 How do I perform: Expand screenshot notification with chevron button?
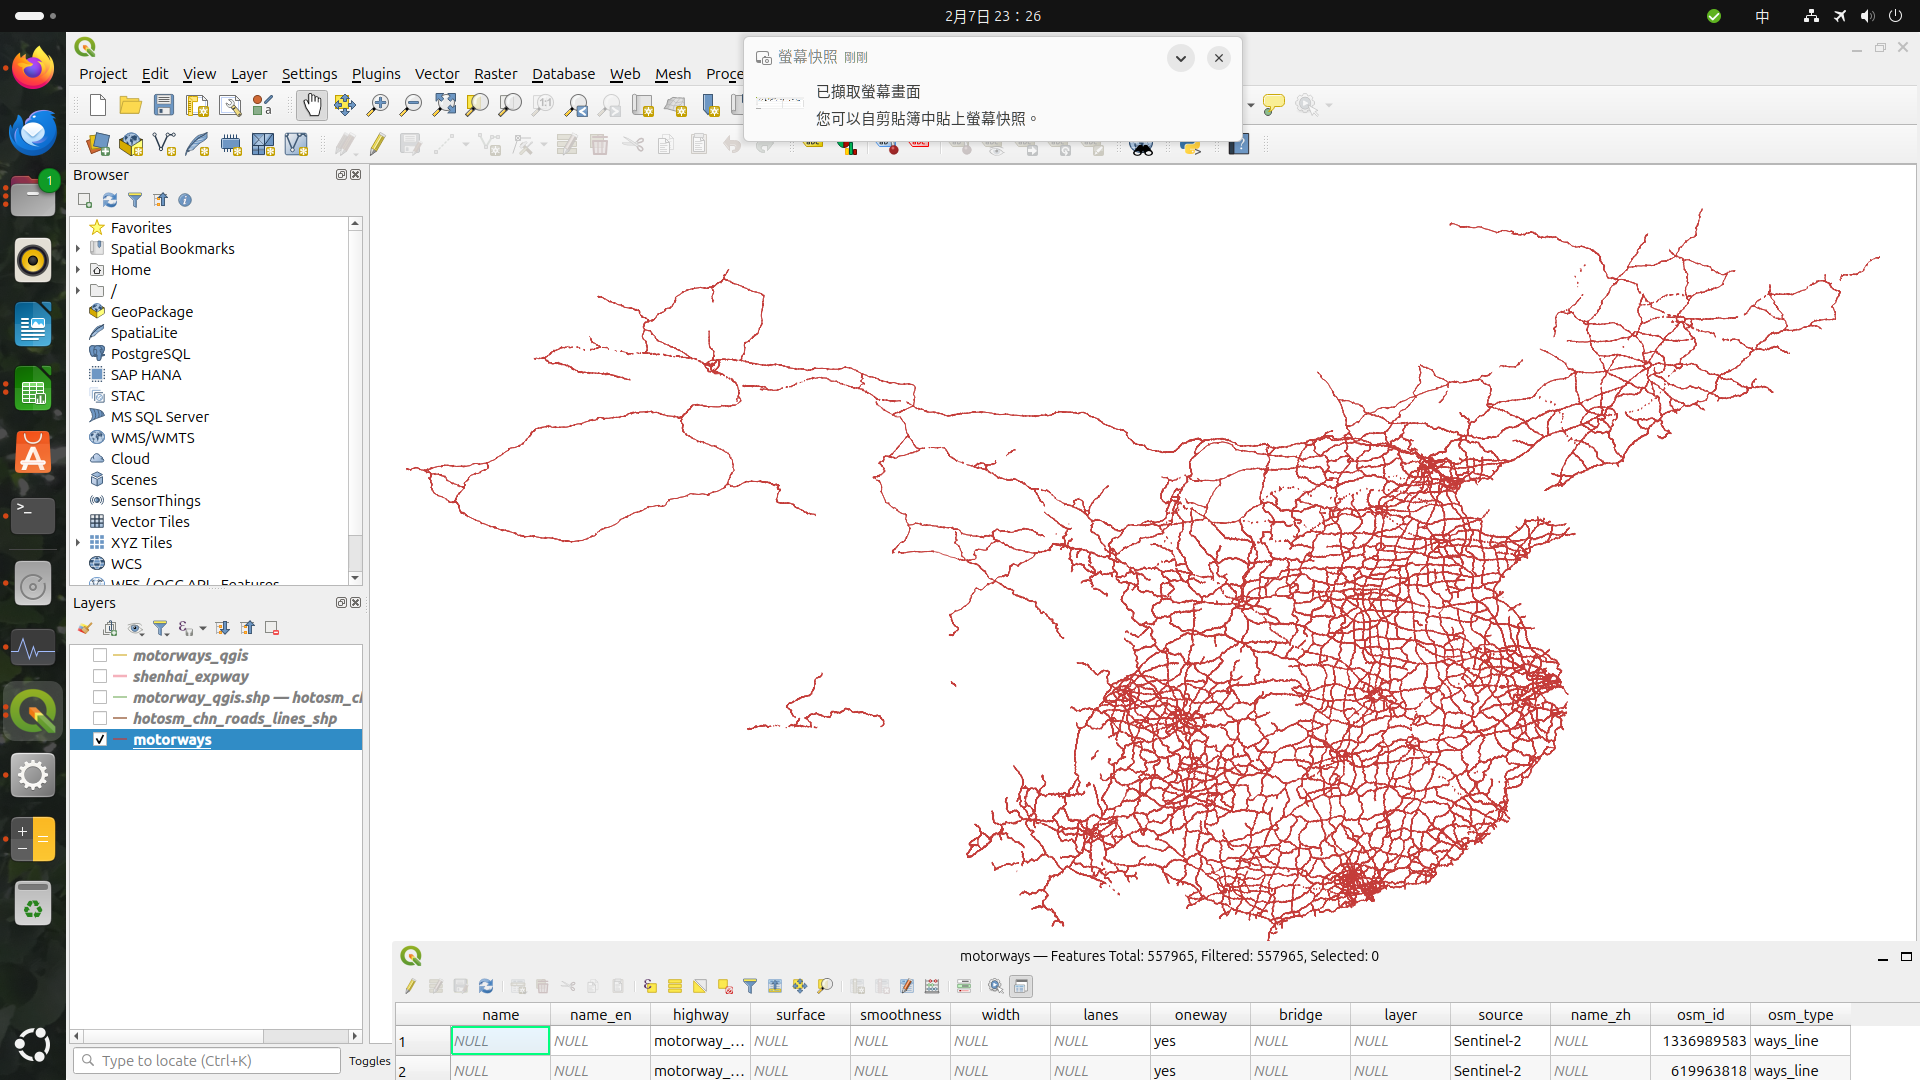tap(1180, 58)
